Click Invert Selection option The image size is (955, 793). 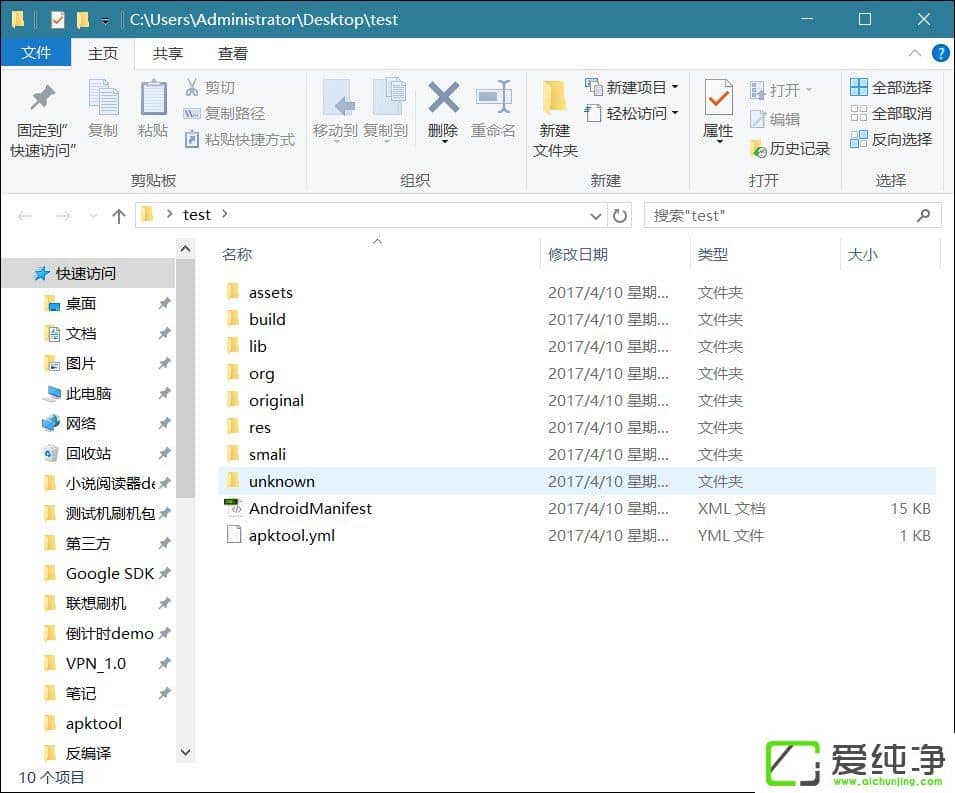(890, 139)
